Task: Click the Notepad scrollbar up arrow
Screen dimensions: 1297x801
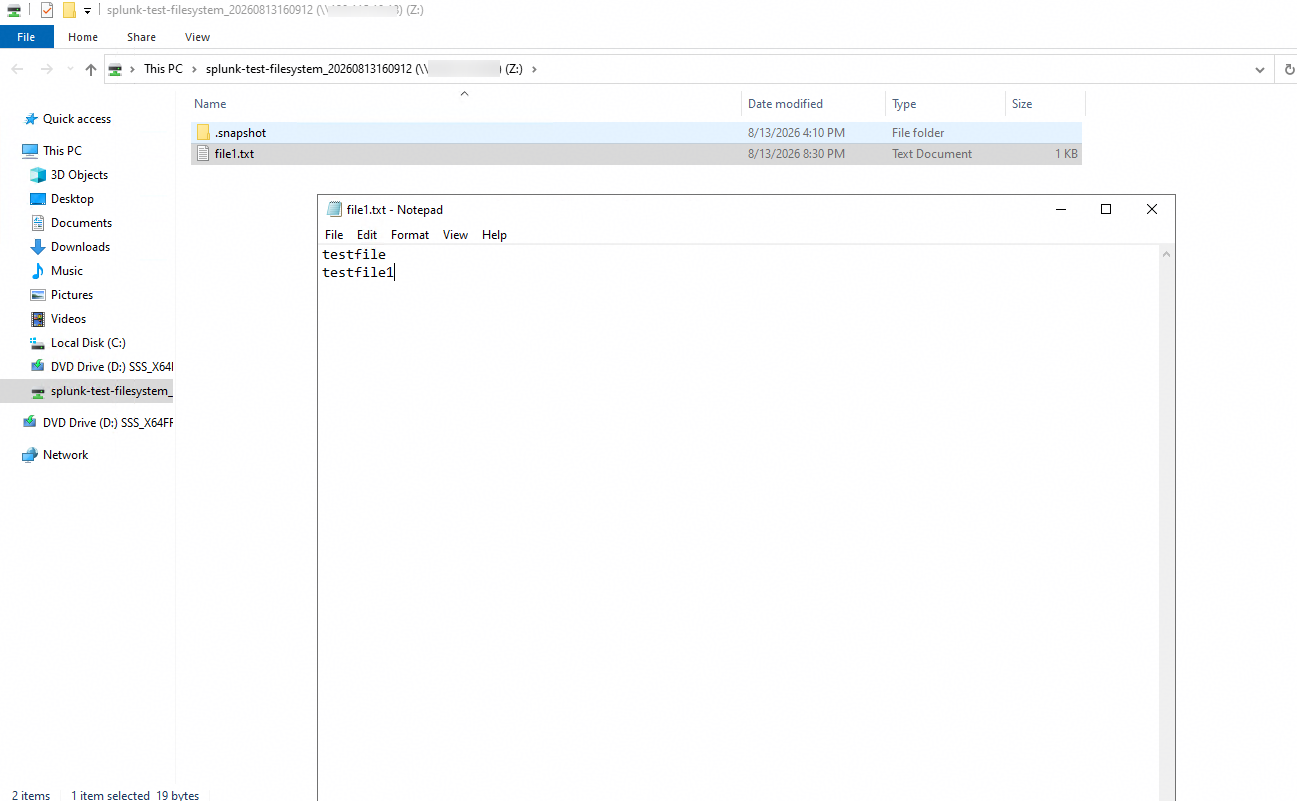Action: [x=1166, y=255]
